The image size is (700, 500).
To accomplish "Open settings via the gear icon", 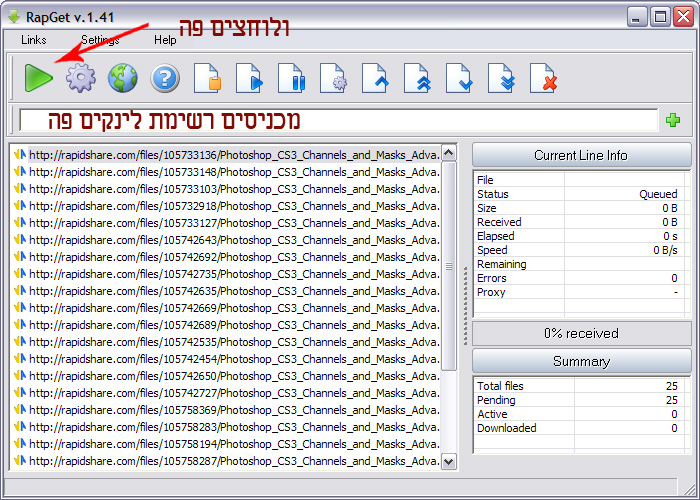I will (81, 78).
